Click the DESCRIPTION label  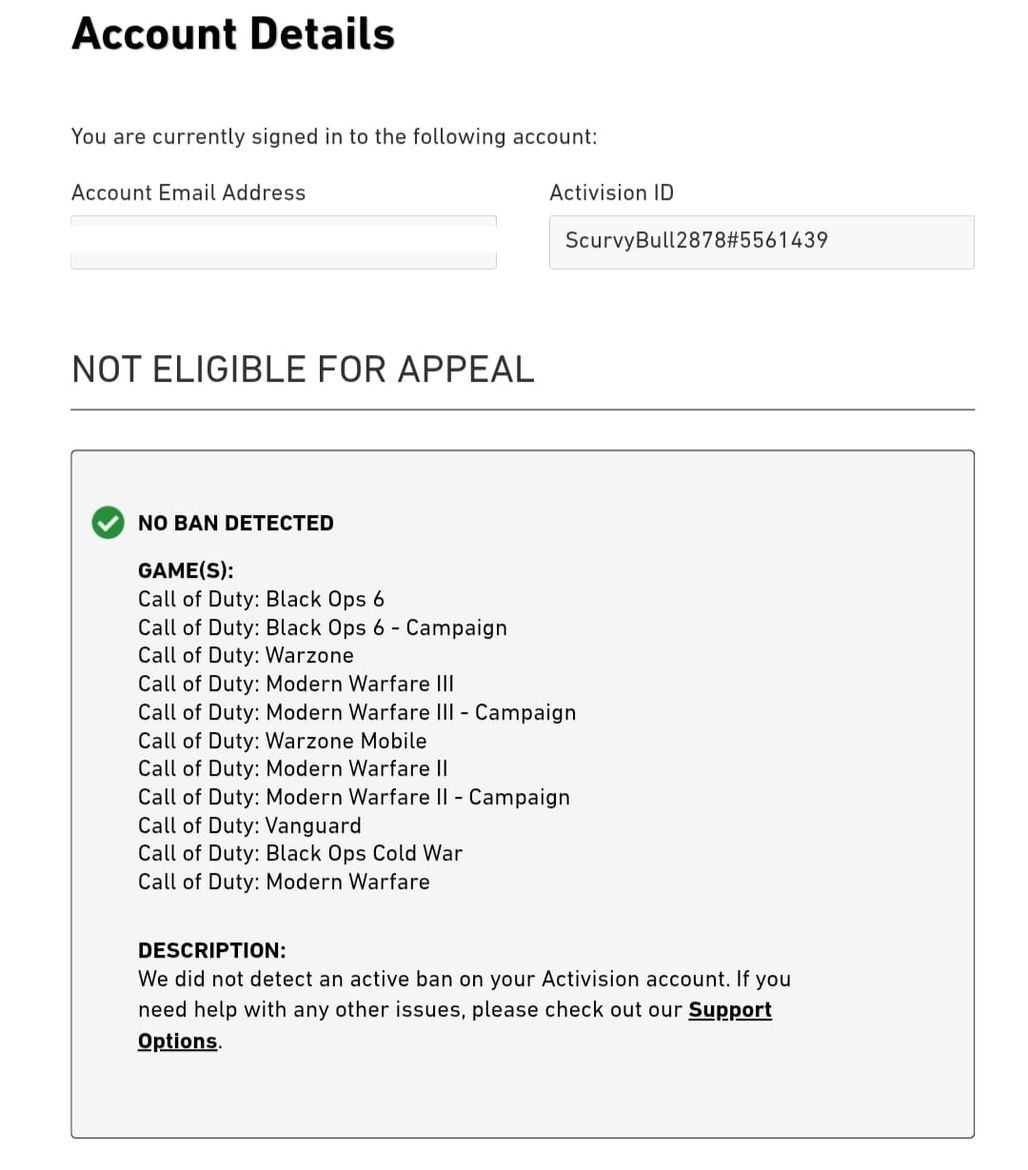212,951
